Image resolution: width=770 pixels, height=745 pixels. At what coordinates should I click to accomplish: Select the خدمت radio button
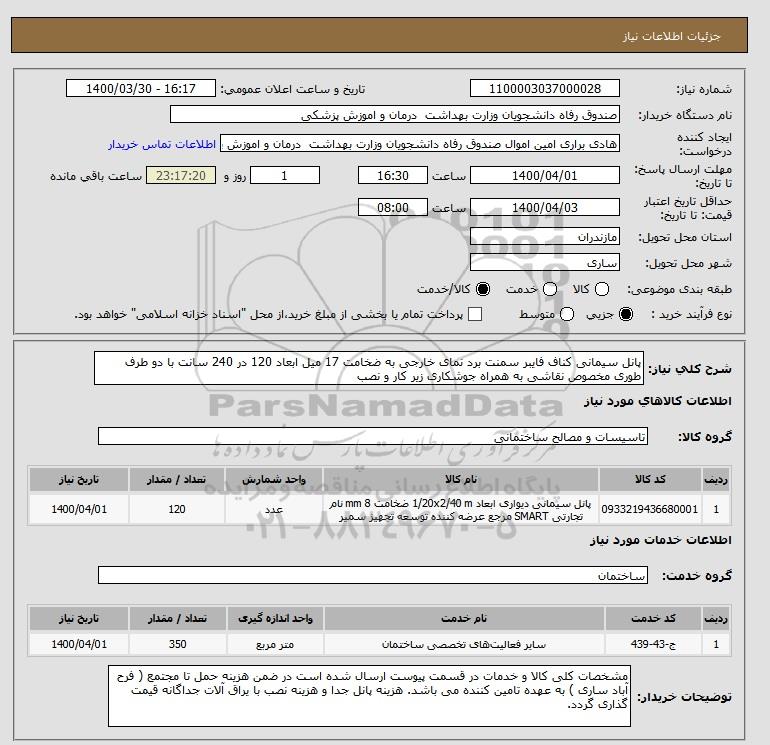pos(550,289)
